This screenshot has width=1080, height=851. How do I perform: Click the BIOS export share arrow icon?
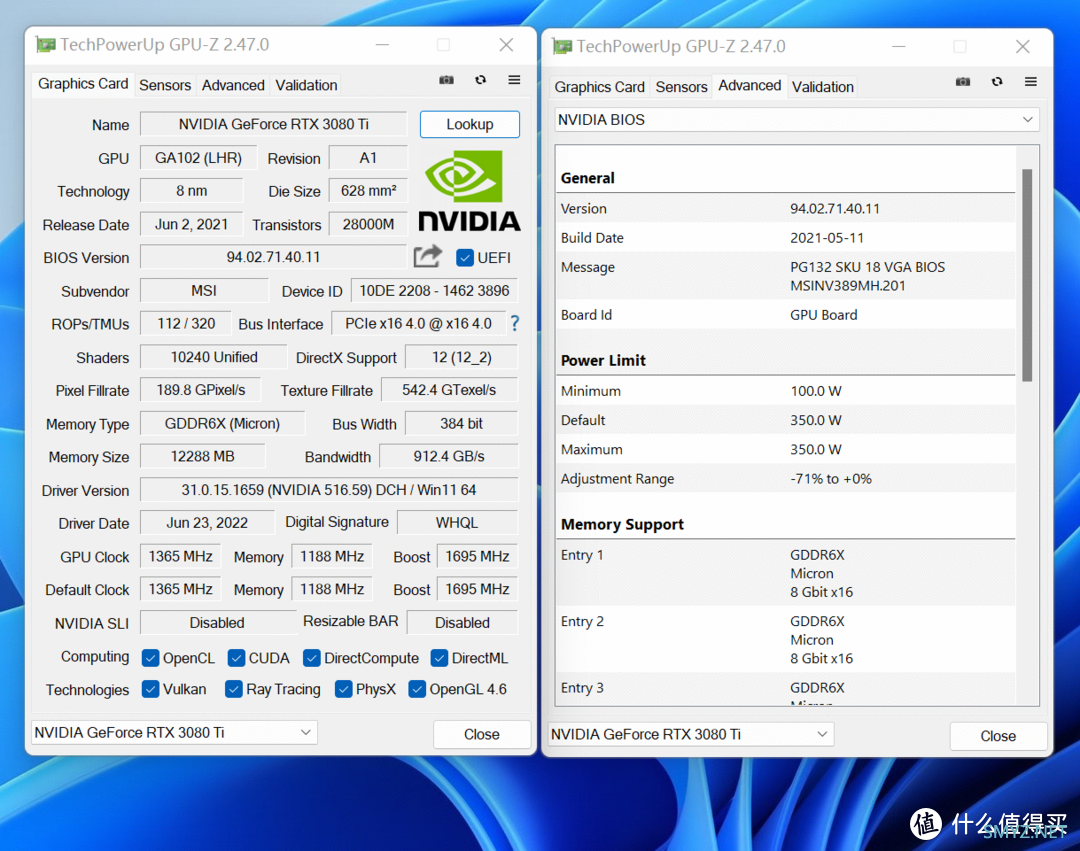pyautogui.click(x=427, y=256)
